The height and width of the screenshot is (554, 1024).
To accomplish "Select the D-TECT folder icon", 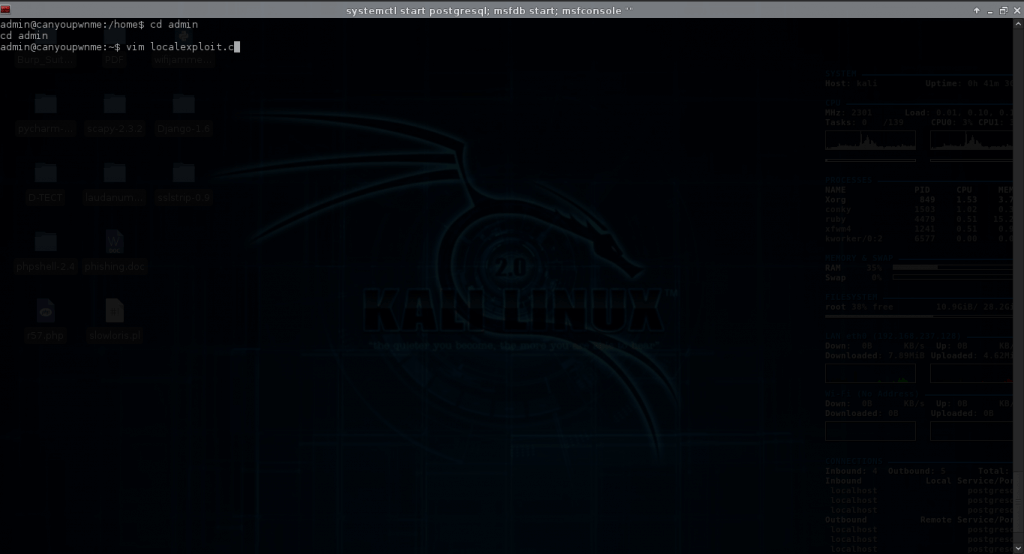I will coord(46,174).
